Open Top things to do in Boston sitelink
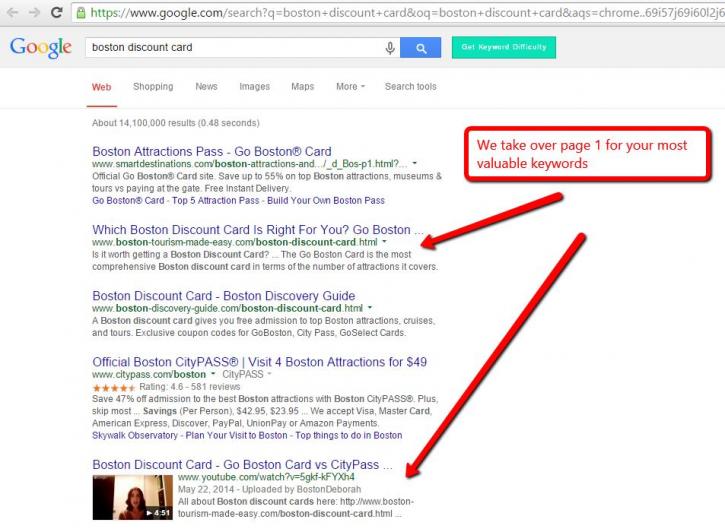Screen dimensions: 725x529 pos(349,436)
